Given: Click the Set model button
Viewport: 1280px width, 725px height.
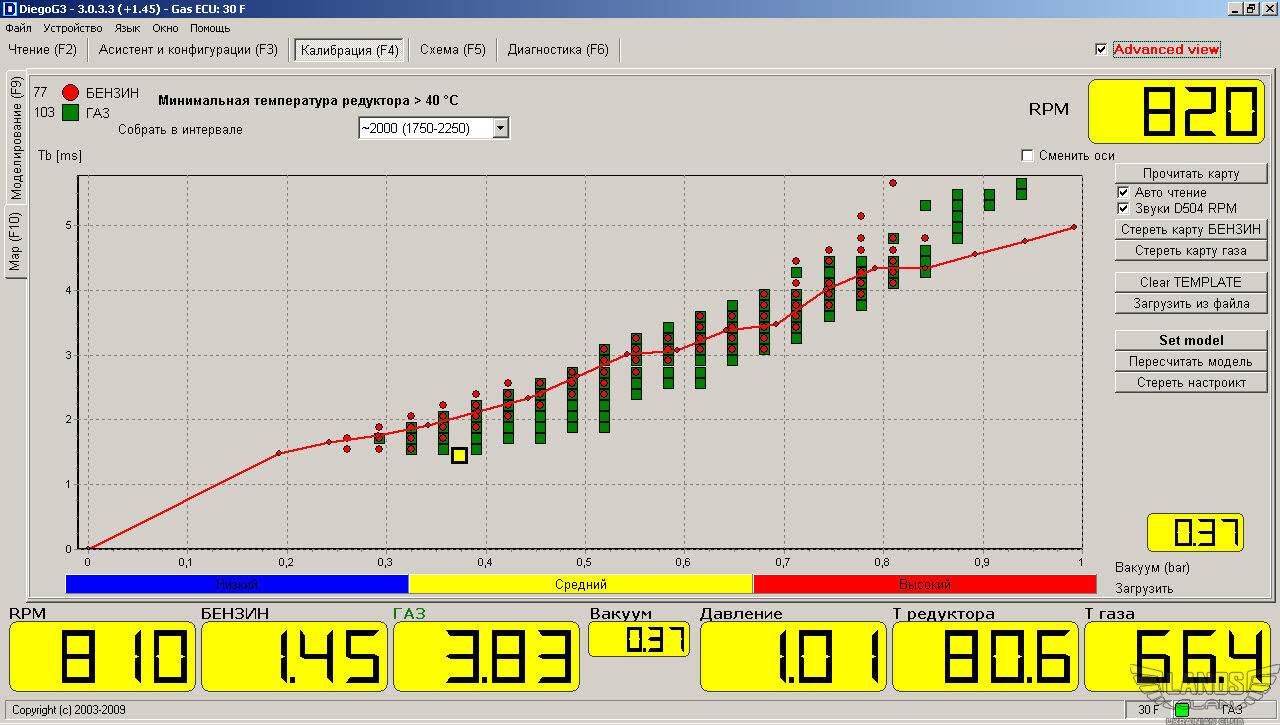Looking at the screenshot, I should click(1191, 340).
